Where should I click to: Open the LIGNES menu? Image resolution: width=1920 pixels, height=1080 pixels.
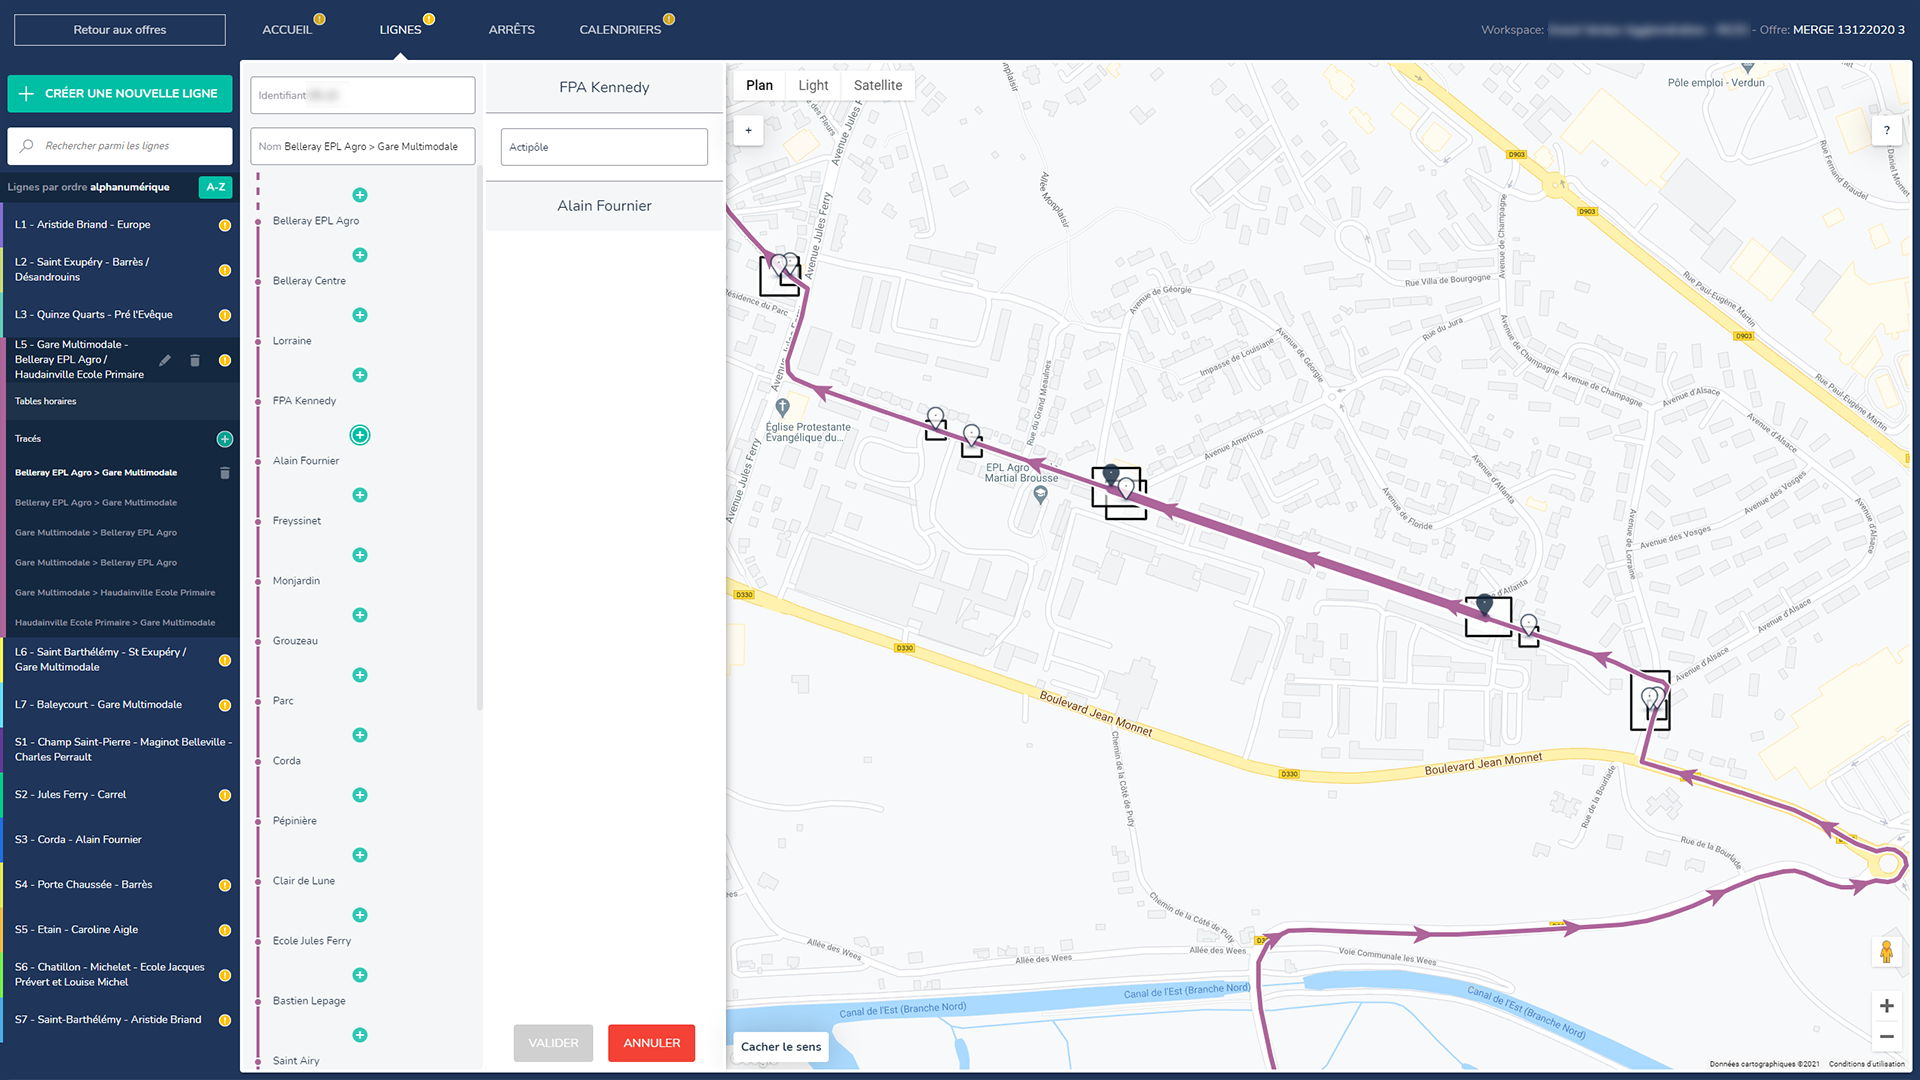[400, 30]
